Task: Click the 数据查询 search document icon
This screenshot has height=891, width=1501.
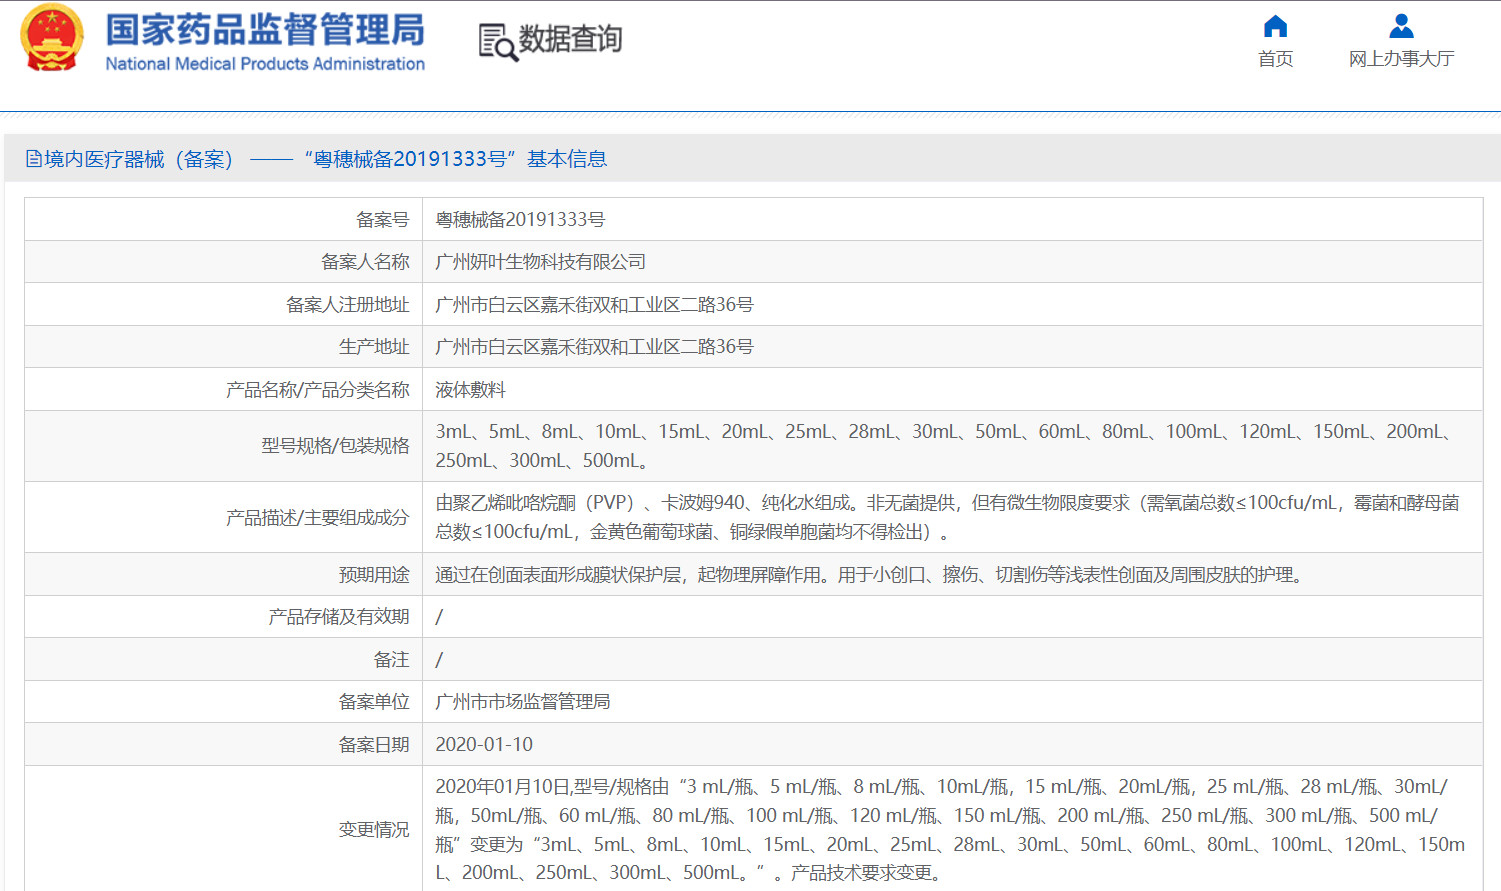Action: [x=498, y=42]
